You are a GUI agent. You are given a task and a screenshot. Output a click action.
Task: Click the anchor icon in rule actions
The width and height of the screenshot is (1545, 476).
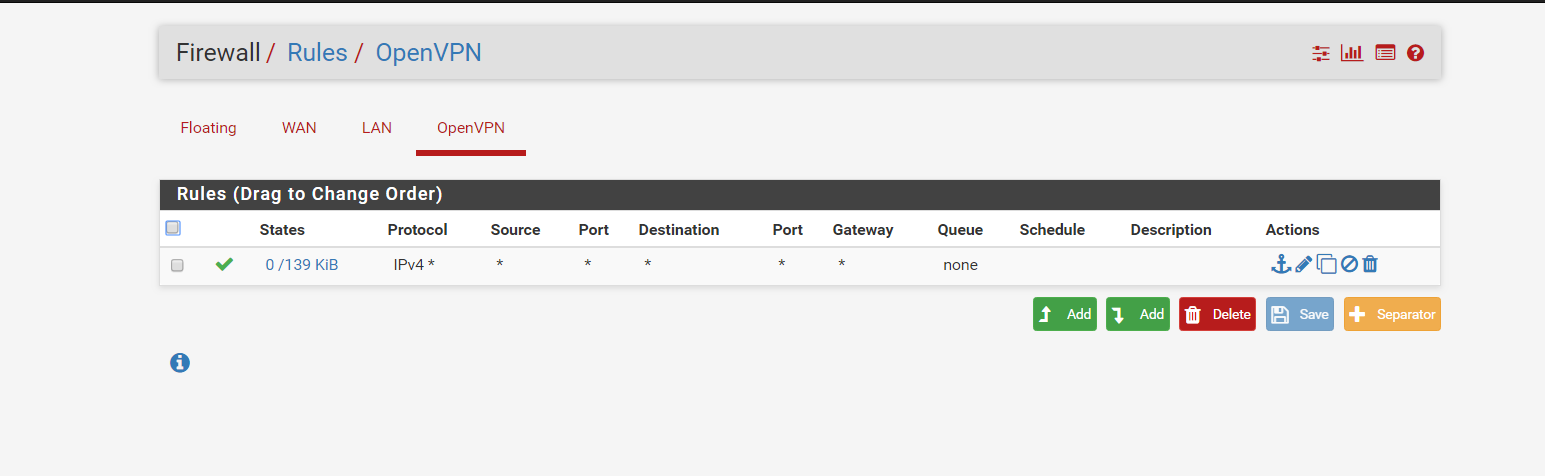(x=1280, y=264)
